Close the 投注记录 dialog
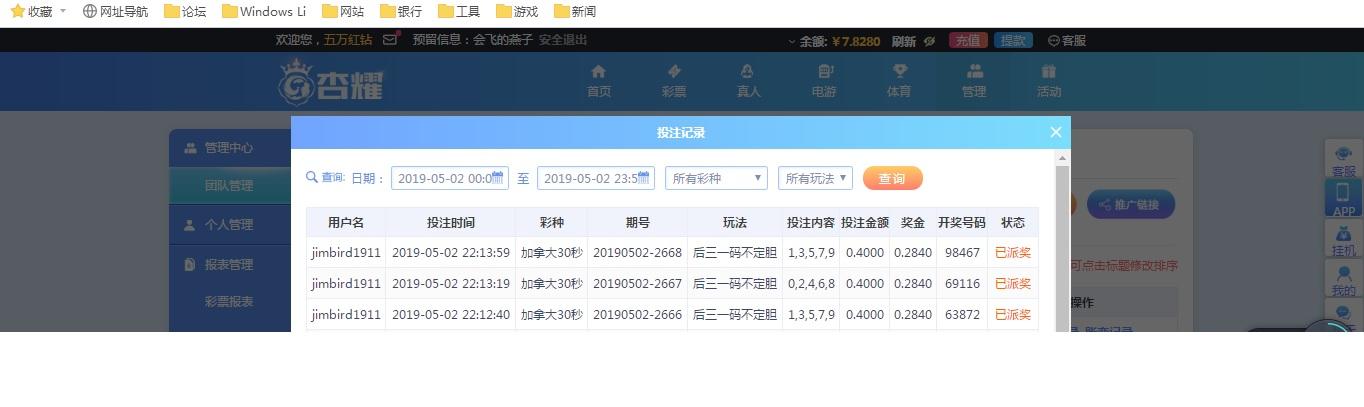1364x407 pixels. [1055, 132]
